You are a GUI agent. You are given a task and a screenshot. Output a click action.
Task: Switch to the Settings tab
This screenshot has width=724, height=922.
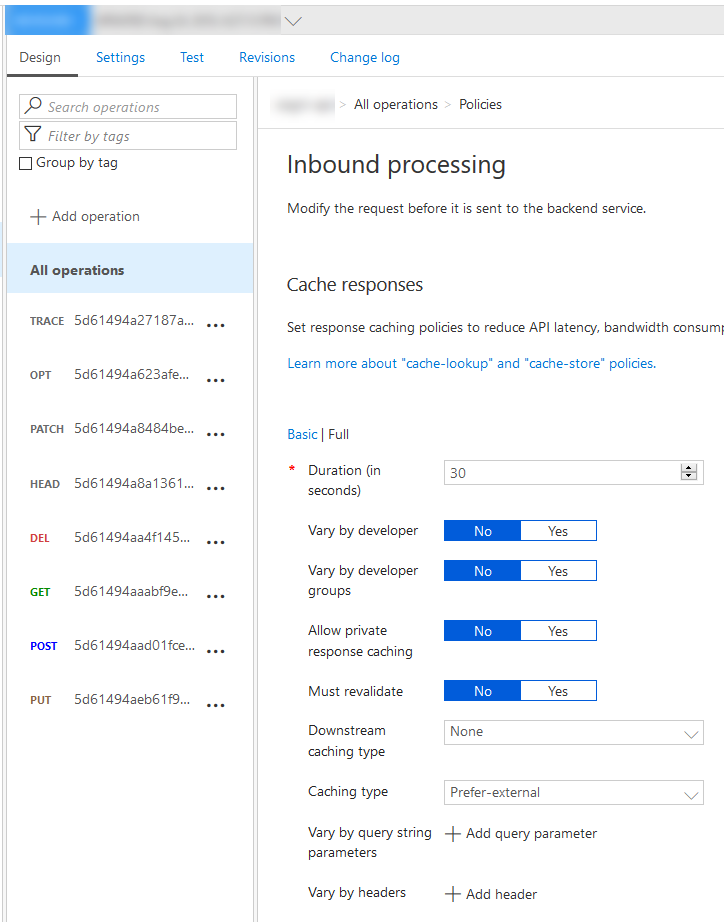click(x=120, y=57)
